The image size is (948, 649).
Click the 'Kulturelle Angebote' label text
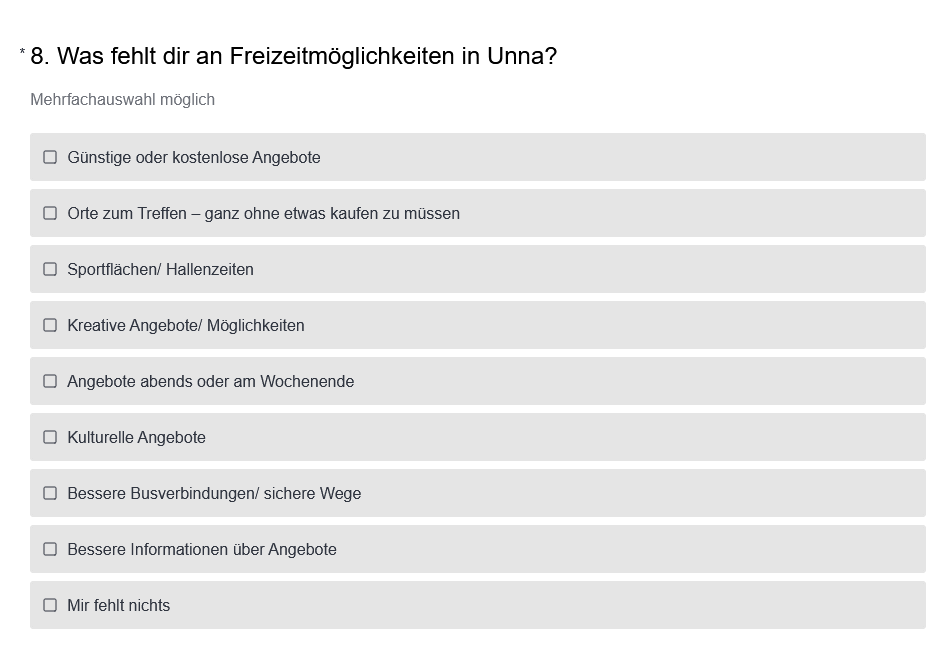coord(136,438)
